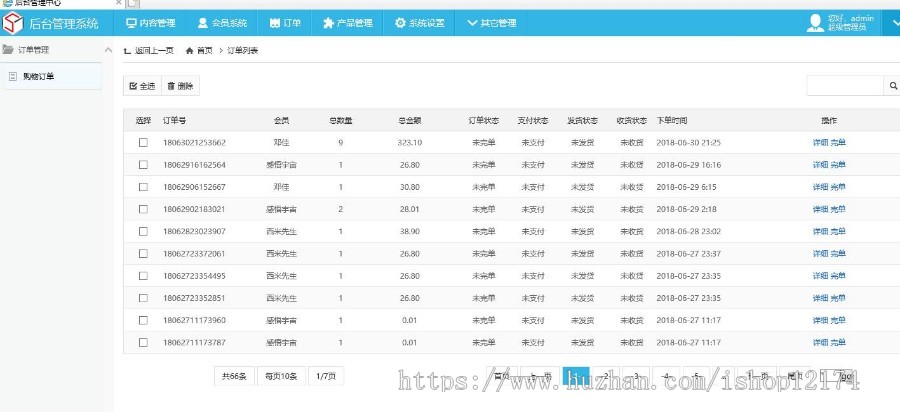Click the 每页10条 per-page box
The width and height of the screenshot is (900, 412).
coord(281,376)
